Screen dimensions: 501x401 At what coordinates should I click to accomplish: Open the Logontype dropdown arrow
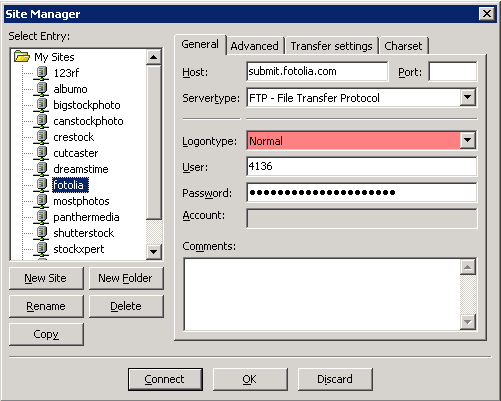click(x=467, y=140)
